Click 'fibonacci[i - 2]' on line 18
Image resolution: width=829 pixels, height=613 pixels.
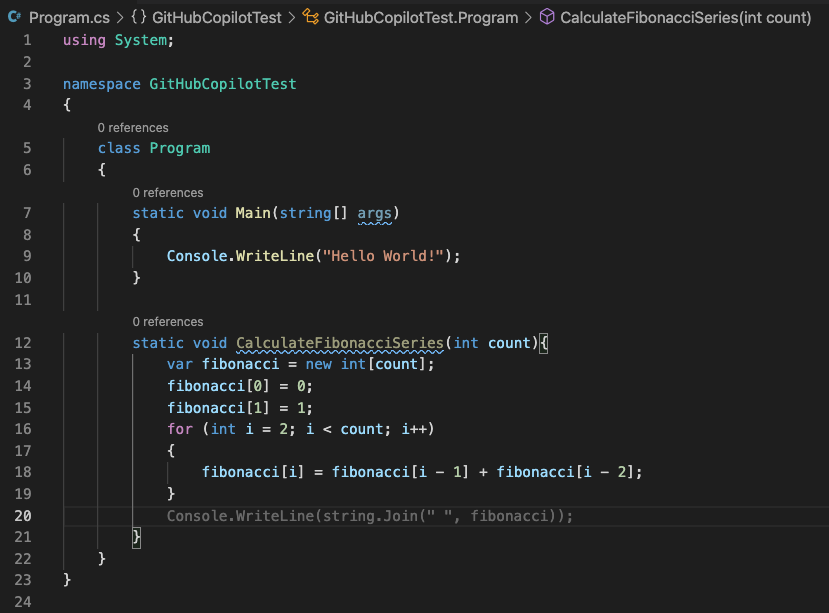565,472
